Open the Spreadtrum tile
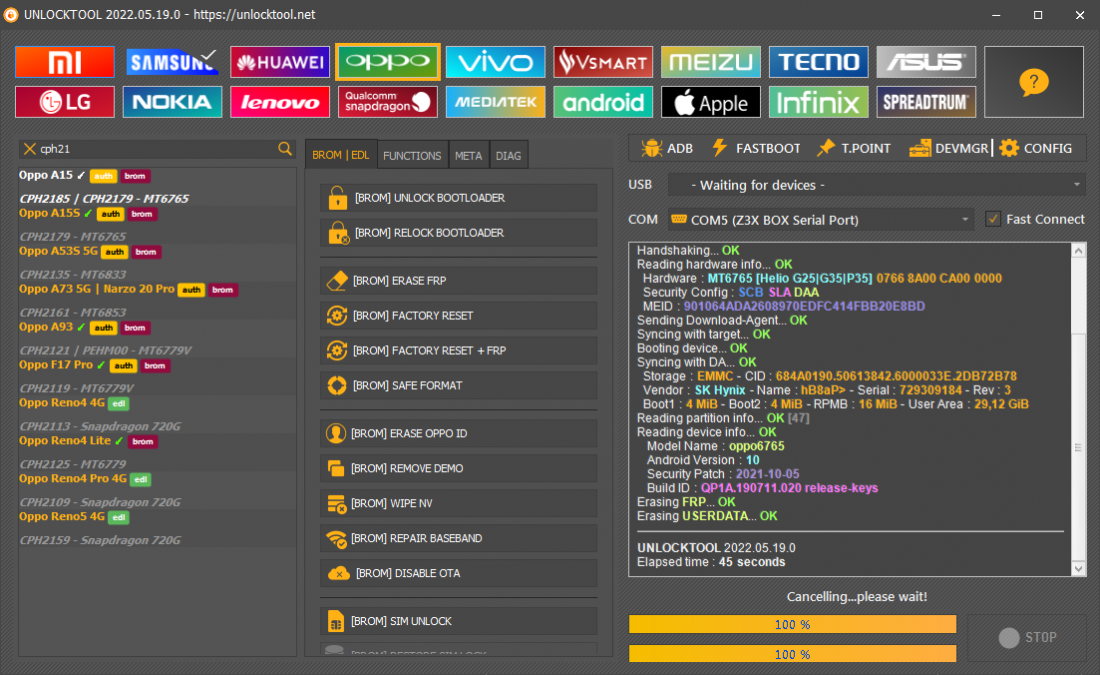This screenshot has width=1100, height=675. 926,102
